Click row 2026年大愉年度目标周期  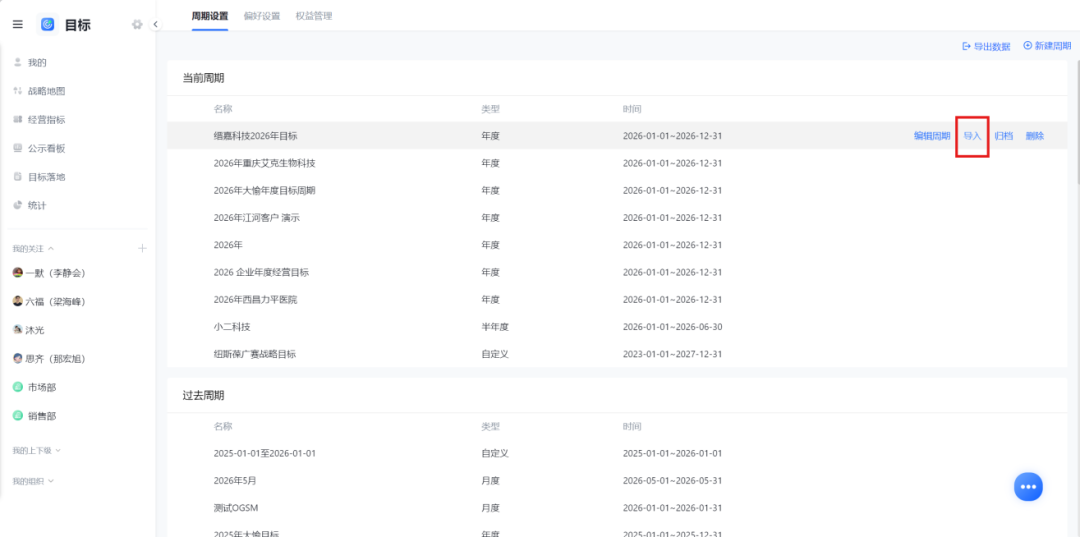pyautogui.click(x=617, y=190)
